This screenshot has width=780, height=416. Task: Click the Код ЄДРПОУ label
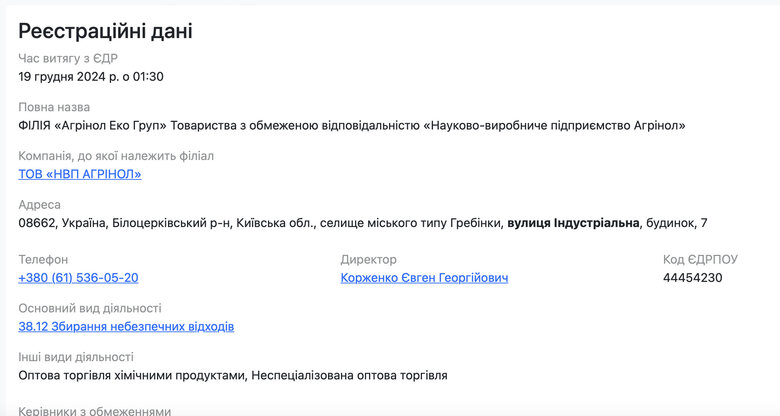tap(700, 259)
